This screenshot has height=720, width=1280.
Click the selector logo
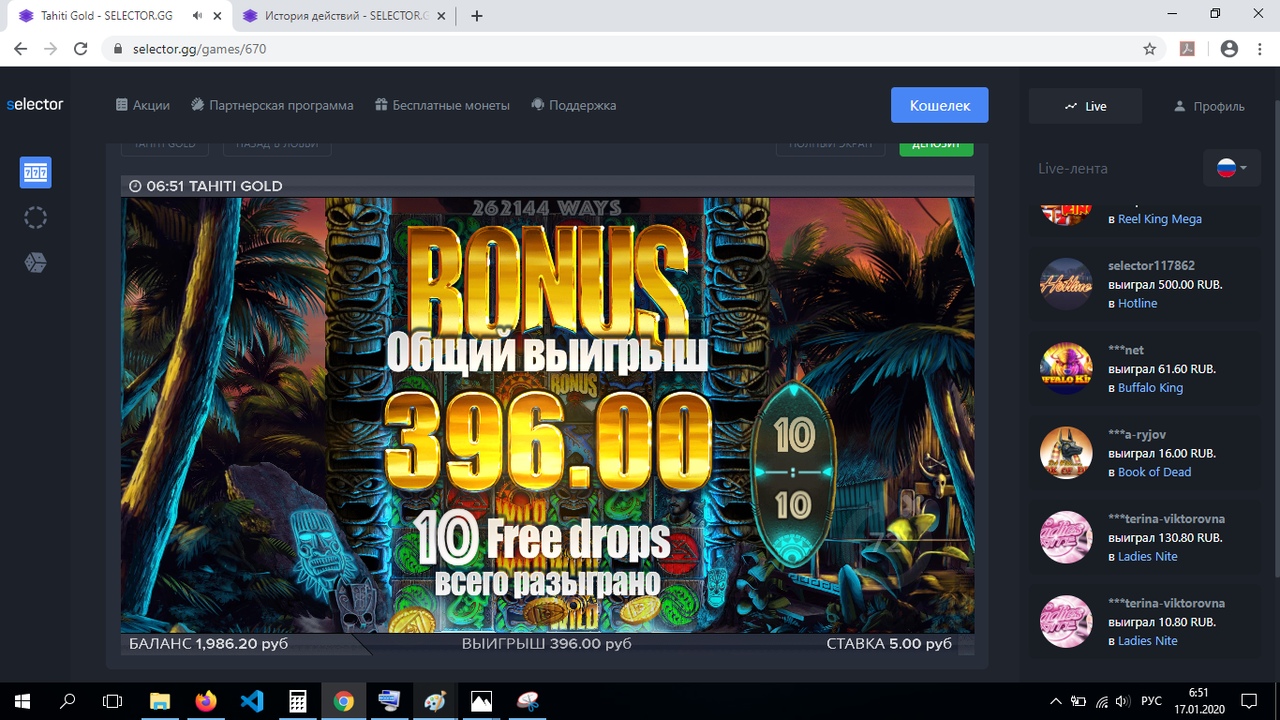pos(35,105)
